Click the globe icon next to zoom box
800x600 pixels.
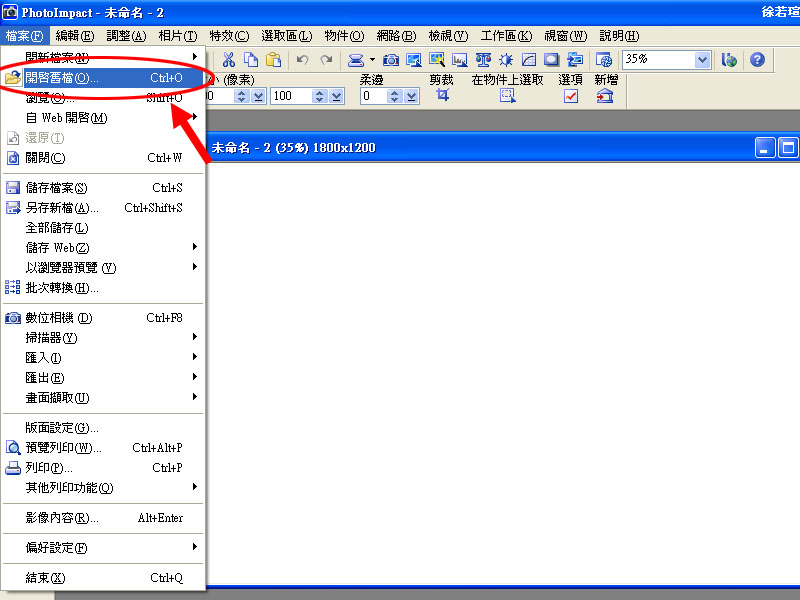click(x=729, y=60)
